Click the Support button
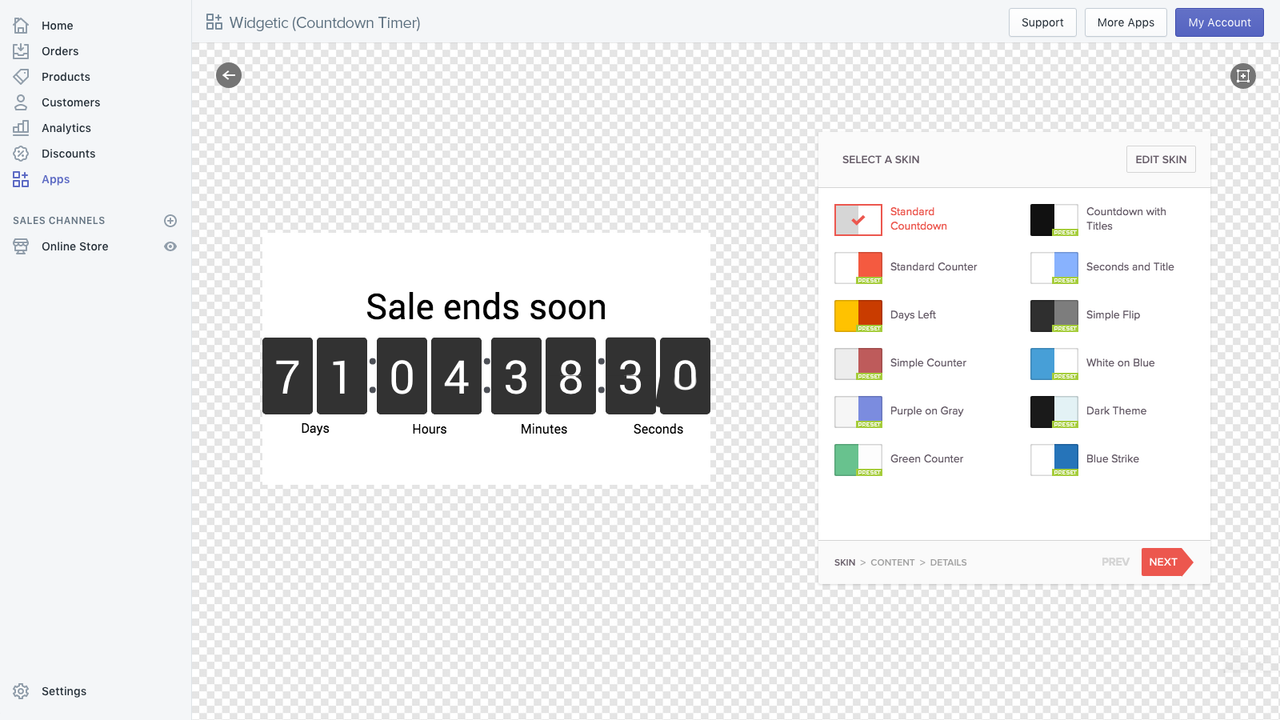This screenshot has height=720, width=1280. click(1042, 21)
